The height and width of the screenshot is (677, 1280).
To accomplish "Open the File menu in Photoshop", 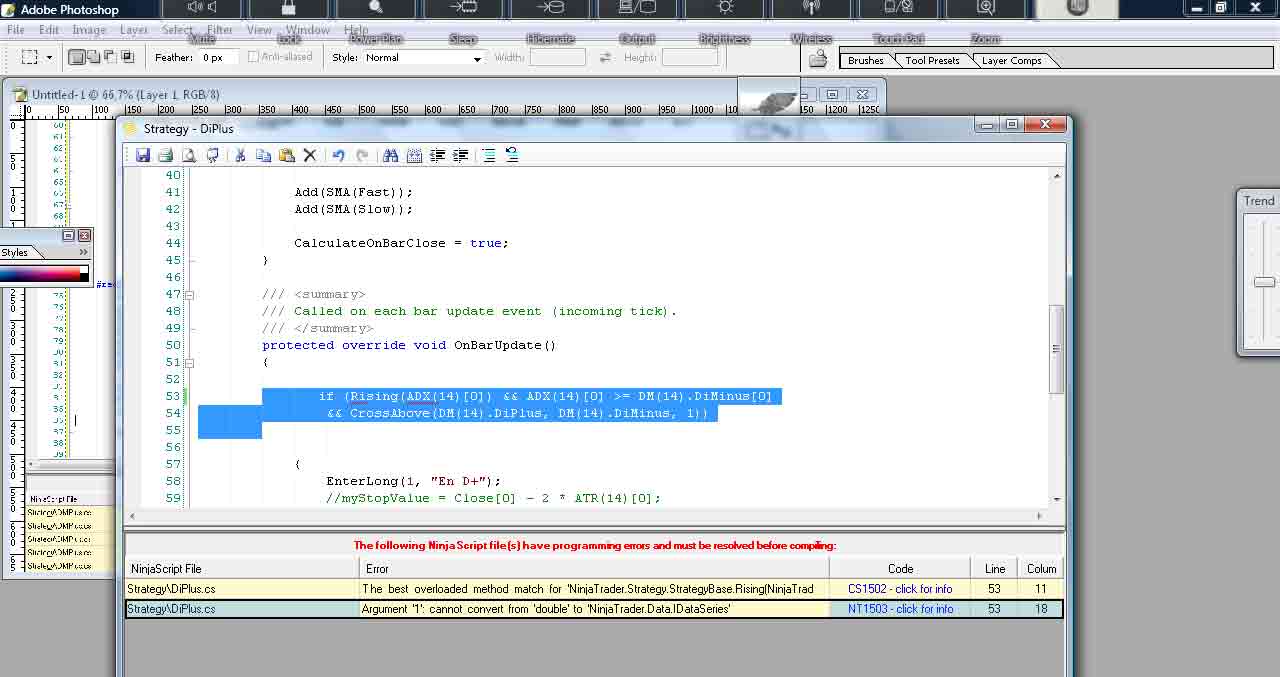I will pos(16,30).
